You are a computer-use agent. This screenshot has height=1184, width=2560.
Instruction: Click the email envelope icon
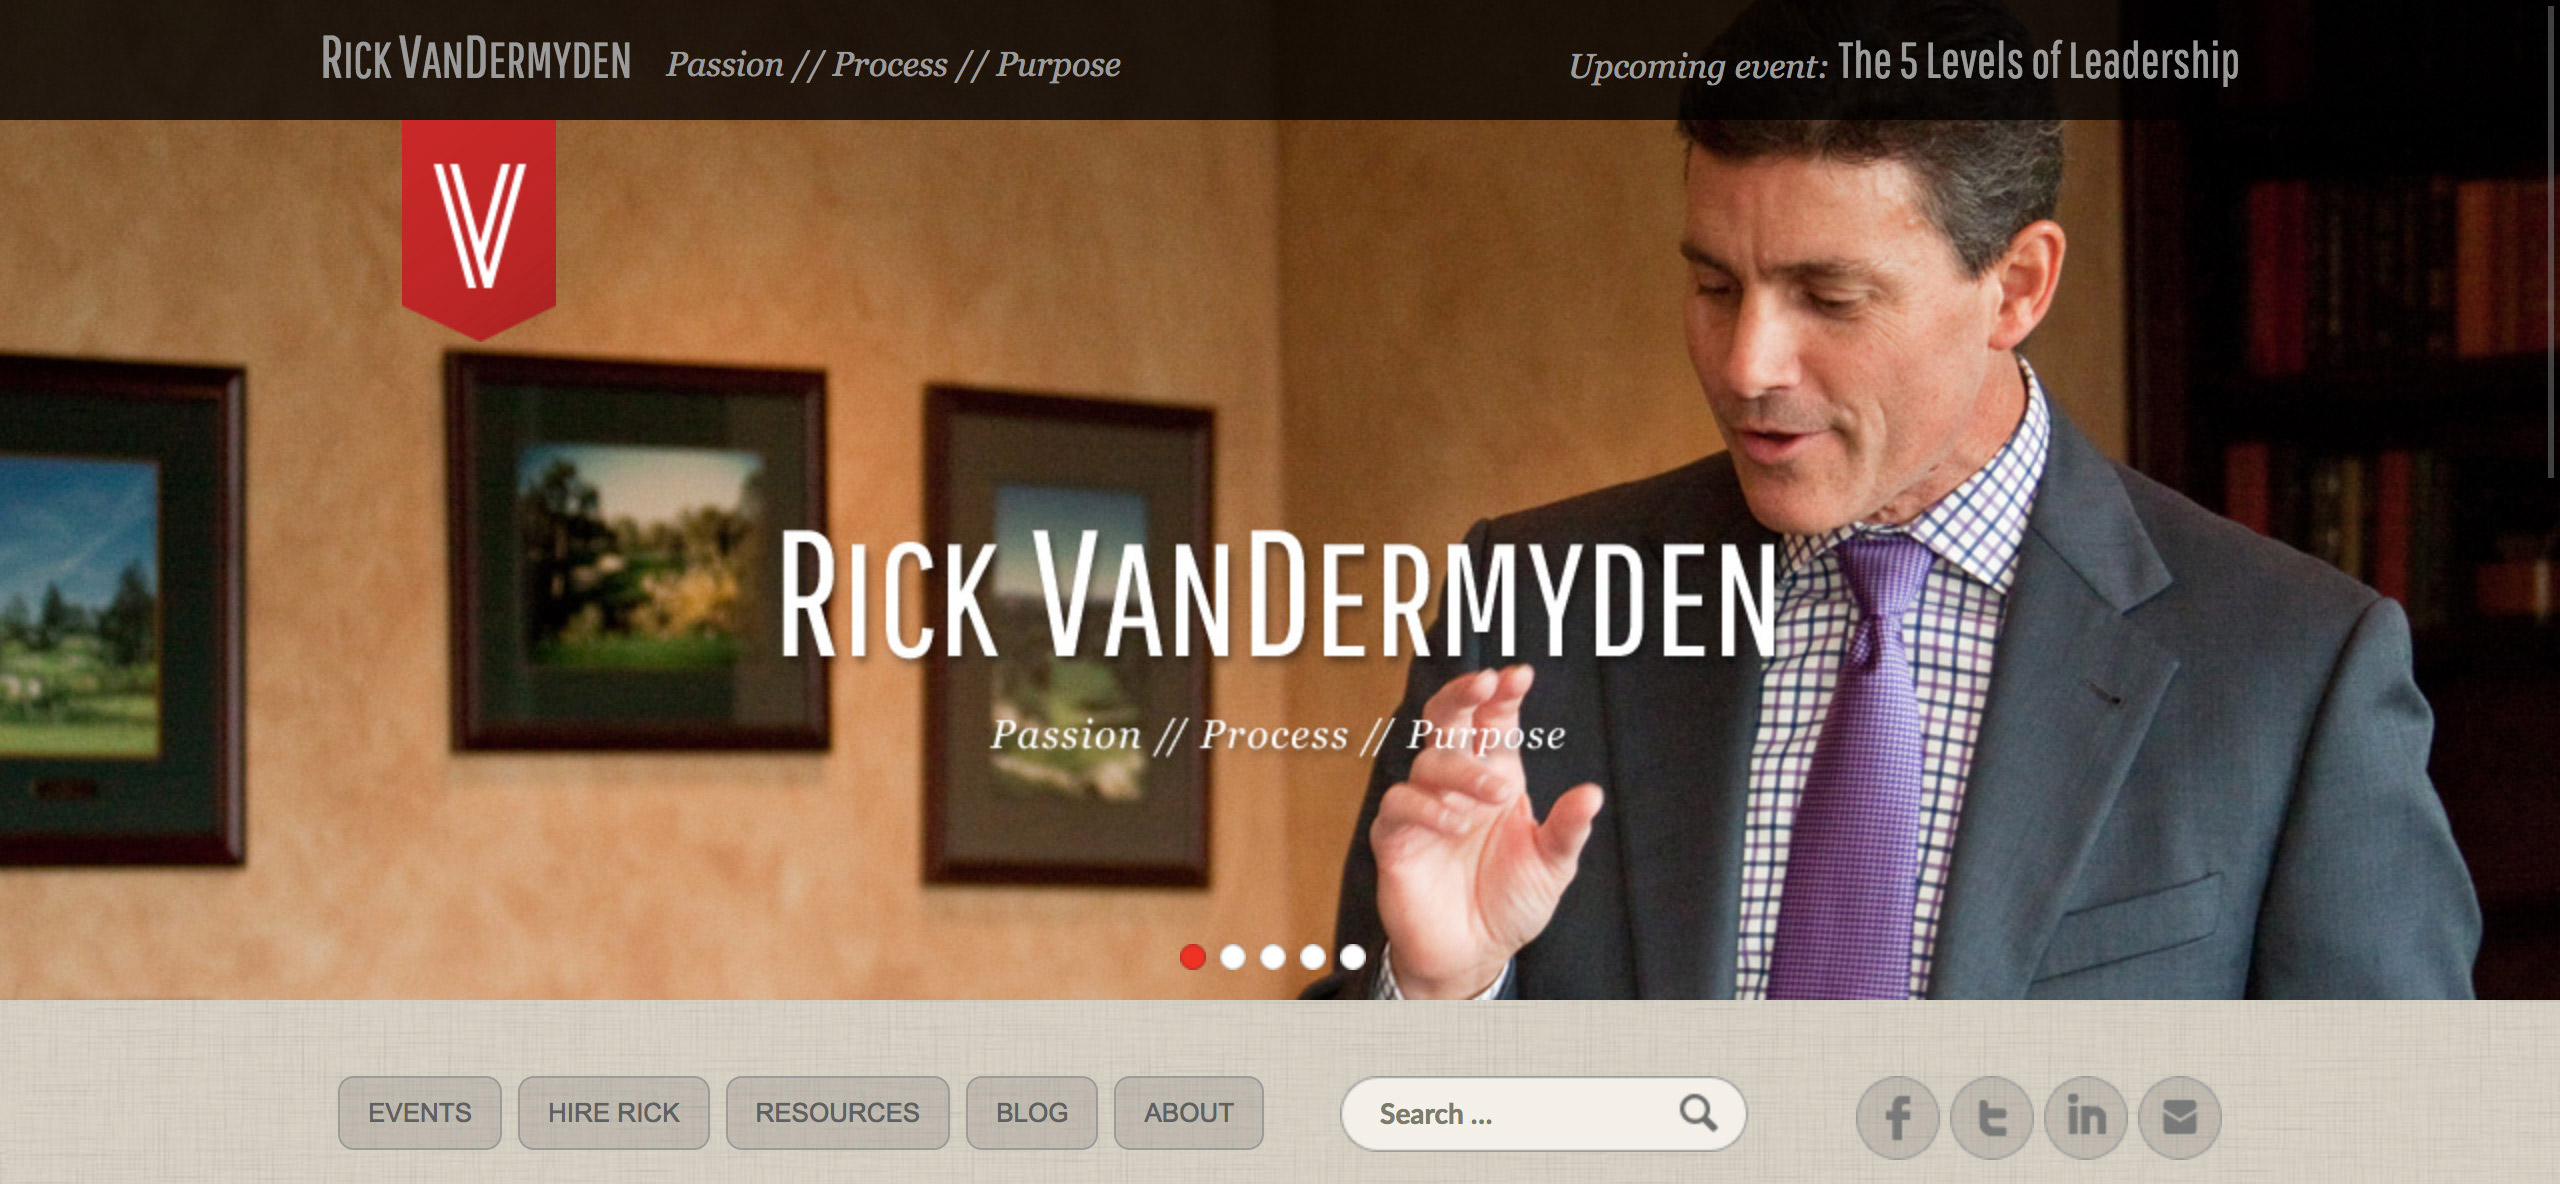2180,1117
